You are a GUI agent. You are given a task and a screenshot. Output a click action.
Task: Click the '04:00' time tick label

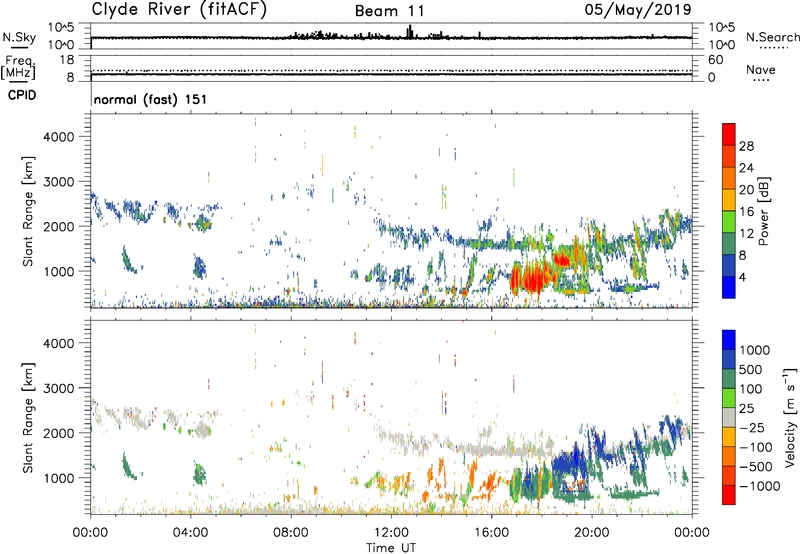[190, 533]
